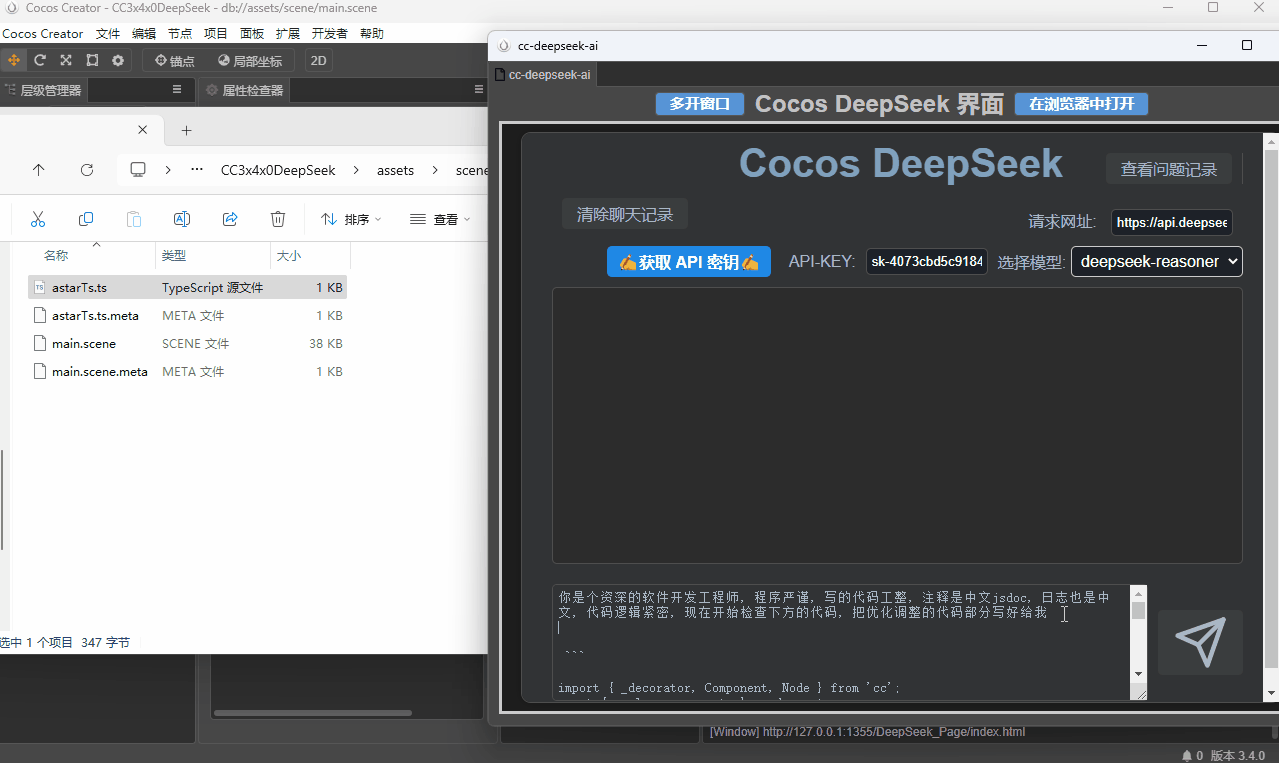This screenshot has height=763, width=1279.
Task: Open the 节点 menu
Action: pos(180,34)
